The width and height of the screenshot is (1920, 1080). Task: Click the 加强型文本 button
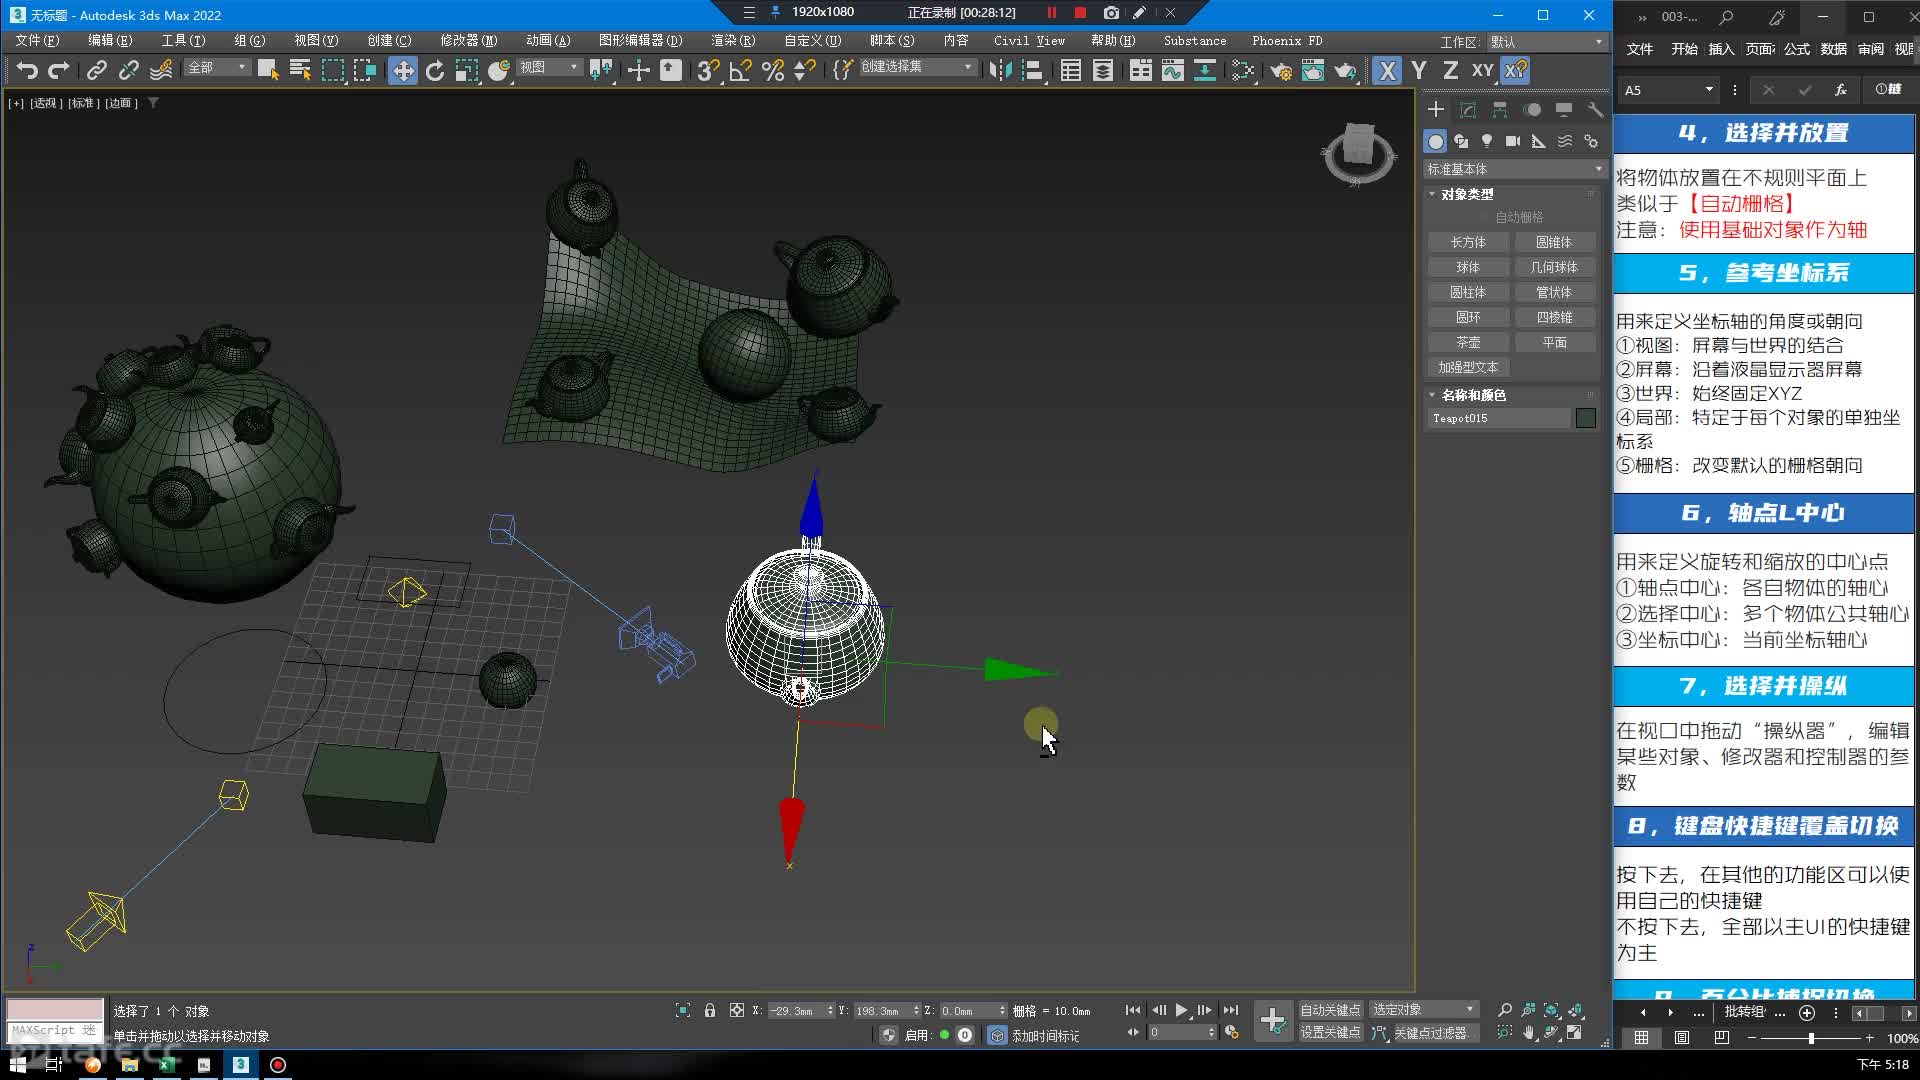[1468, 367]
